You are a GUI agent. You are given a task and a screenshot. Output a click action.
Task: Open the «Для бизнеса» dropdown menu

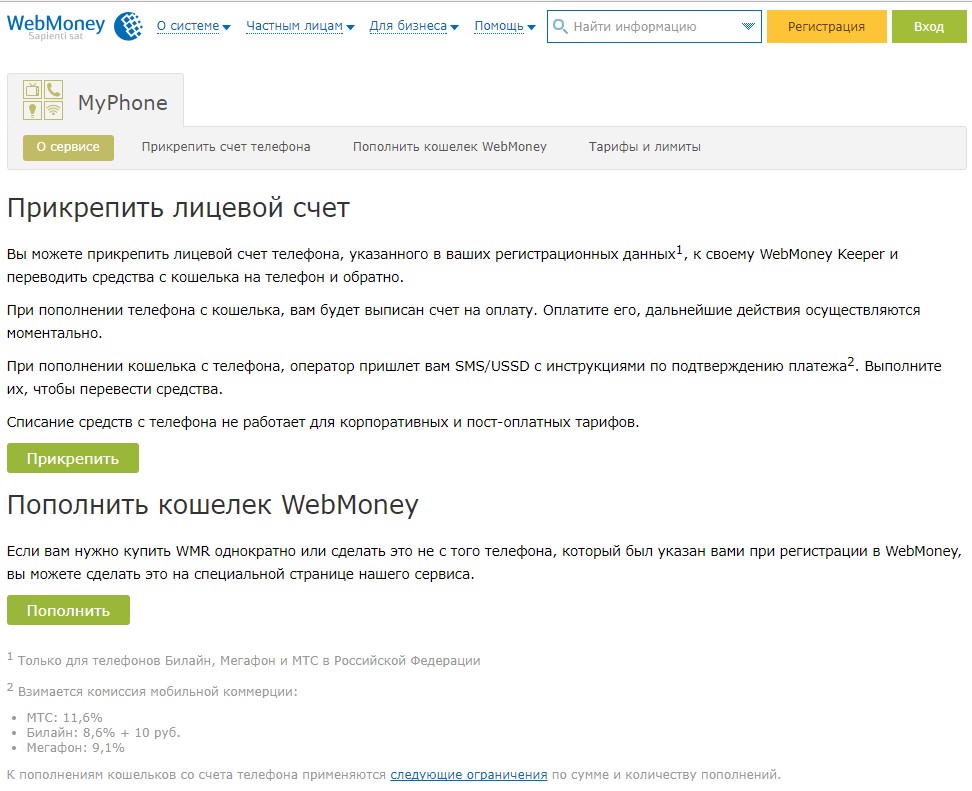click(x=413, y=27)
